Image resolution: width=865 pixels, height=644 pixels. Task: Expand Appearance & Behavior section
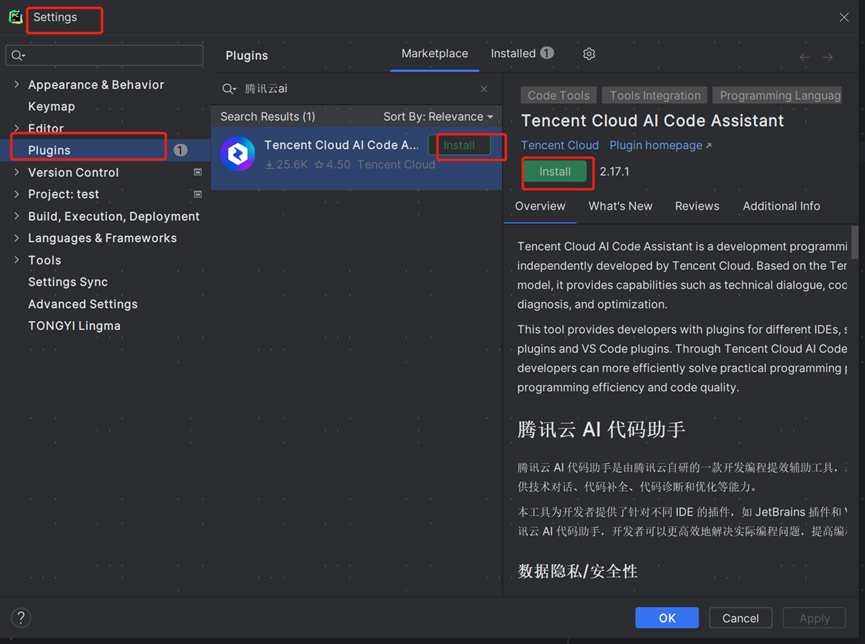(x=17, y=84)
